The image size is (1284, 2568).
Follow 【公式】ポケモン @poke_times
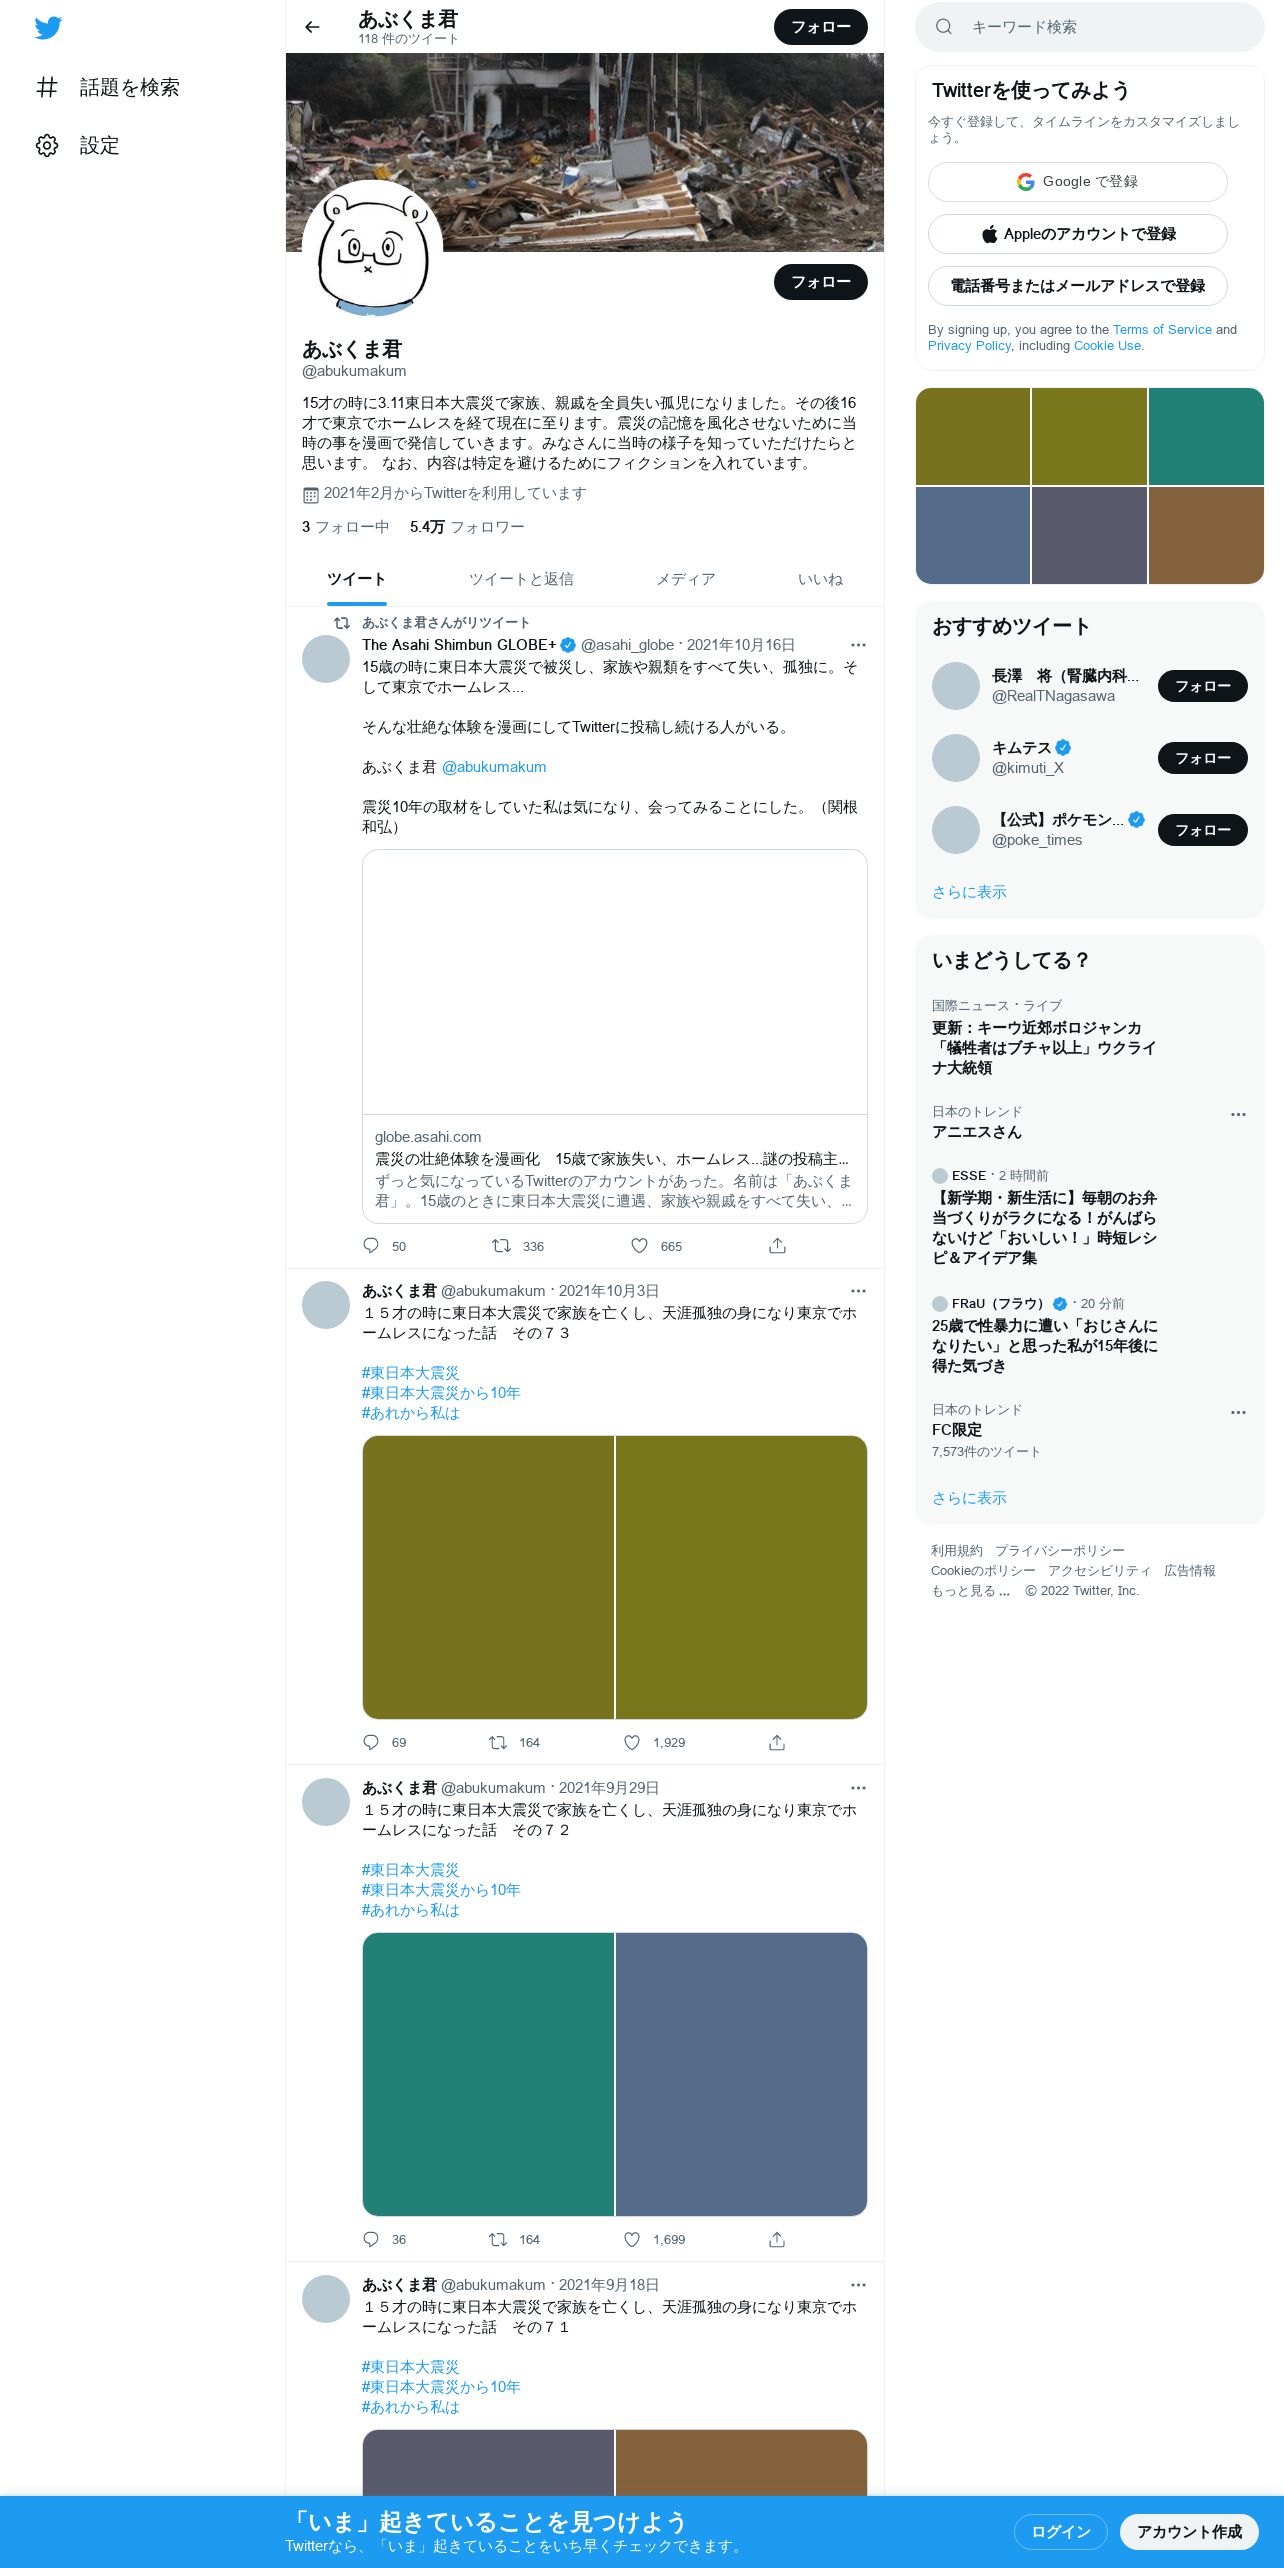tap(1202, 830)
